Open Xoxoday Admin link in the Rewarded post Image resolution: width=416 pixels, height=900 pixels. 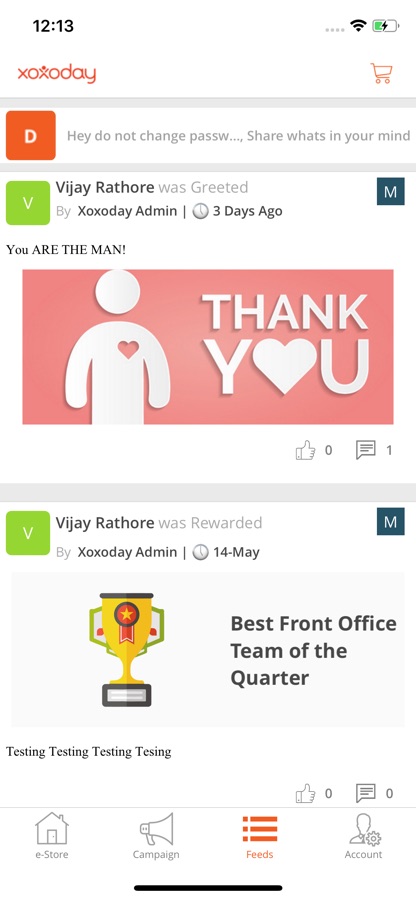point(127,552)
